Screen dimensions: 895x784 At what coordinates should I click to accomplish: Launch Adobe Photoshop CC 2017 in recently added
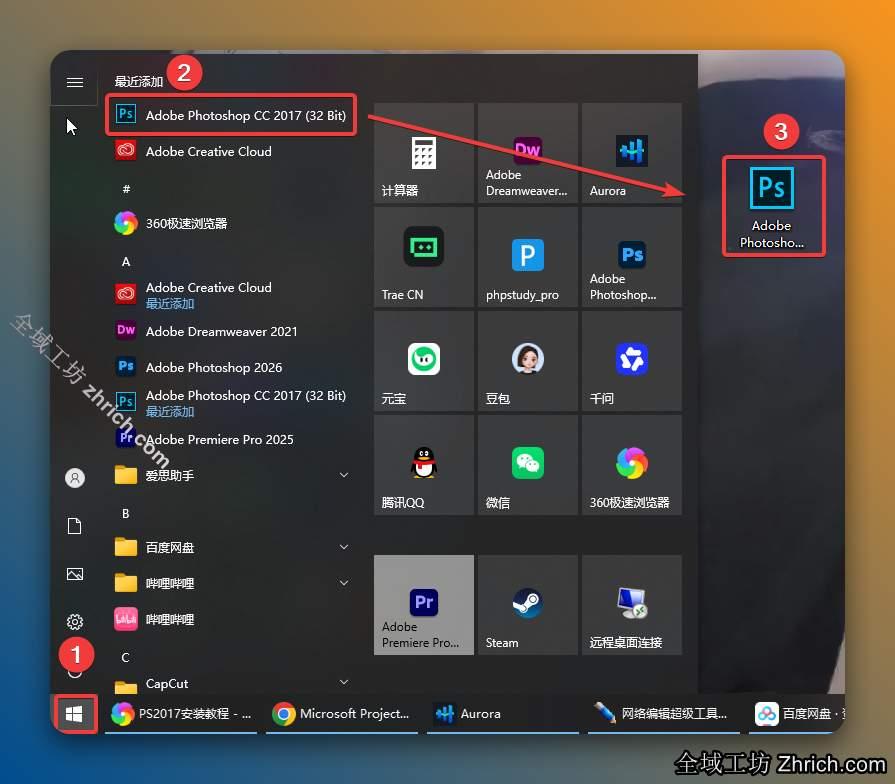coord(231,115)
